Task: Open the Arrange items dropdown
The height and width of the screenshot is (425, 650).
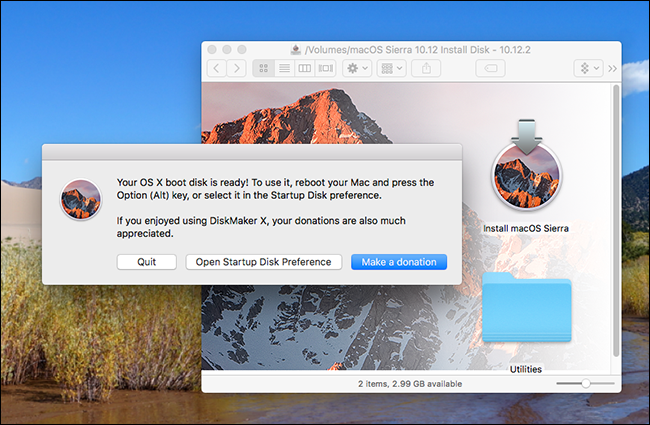Action: click(391, 68)
